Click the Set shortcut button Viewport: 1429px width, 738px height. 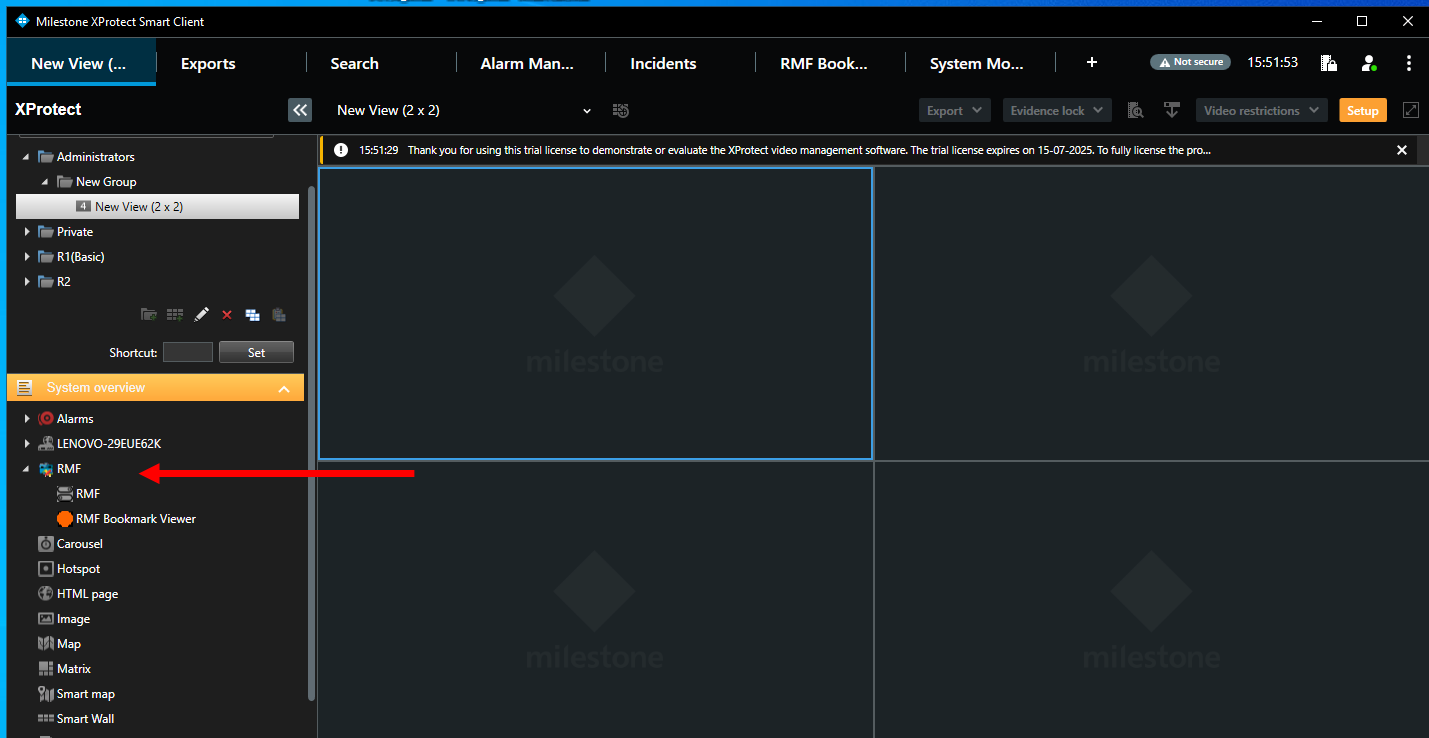(256, 352)
